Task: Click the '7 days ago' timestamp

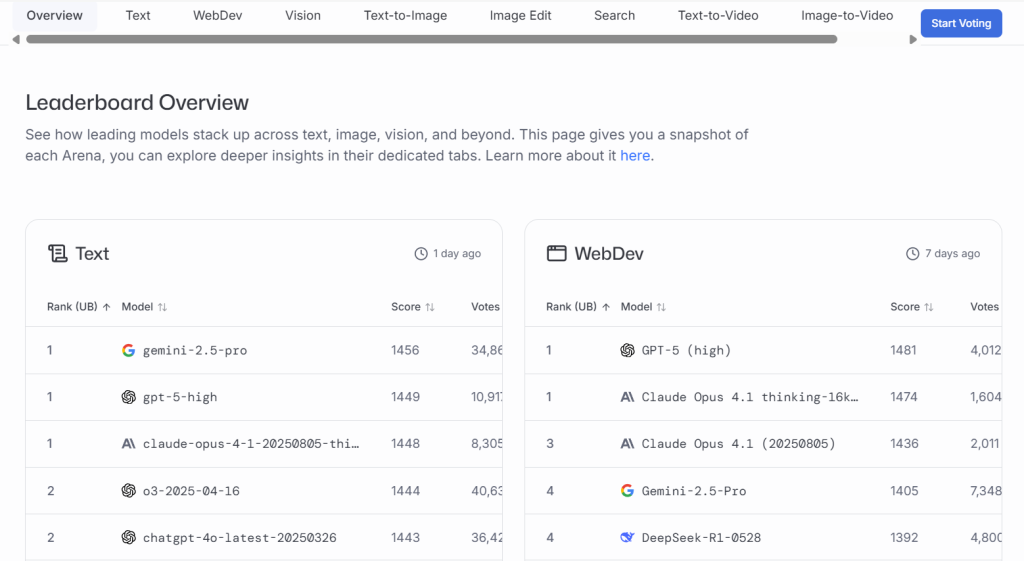Action: pyautogui.click(x=952, y=253)
